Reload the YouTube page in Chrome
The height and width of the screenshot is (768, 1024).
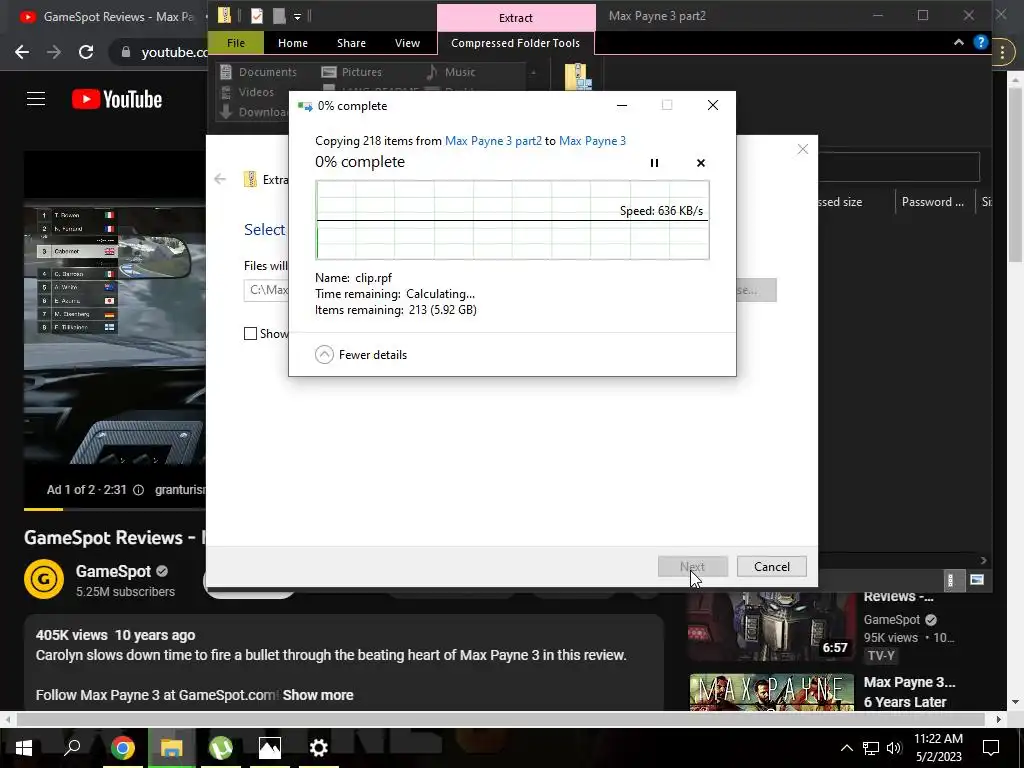[x=86, y=52]
